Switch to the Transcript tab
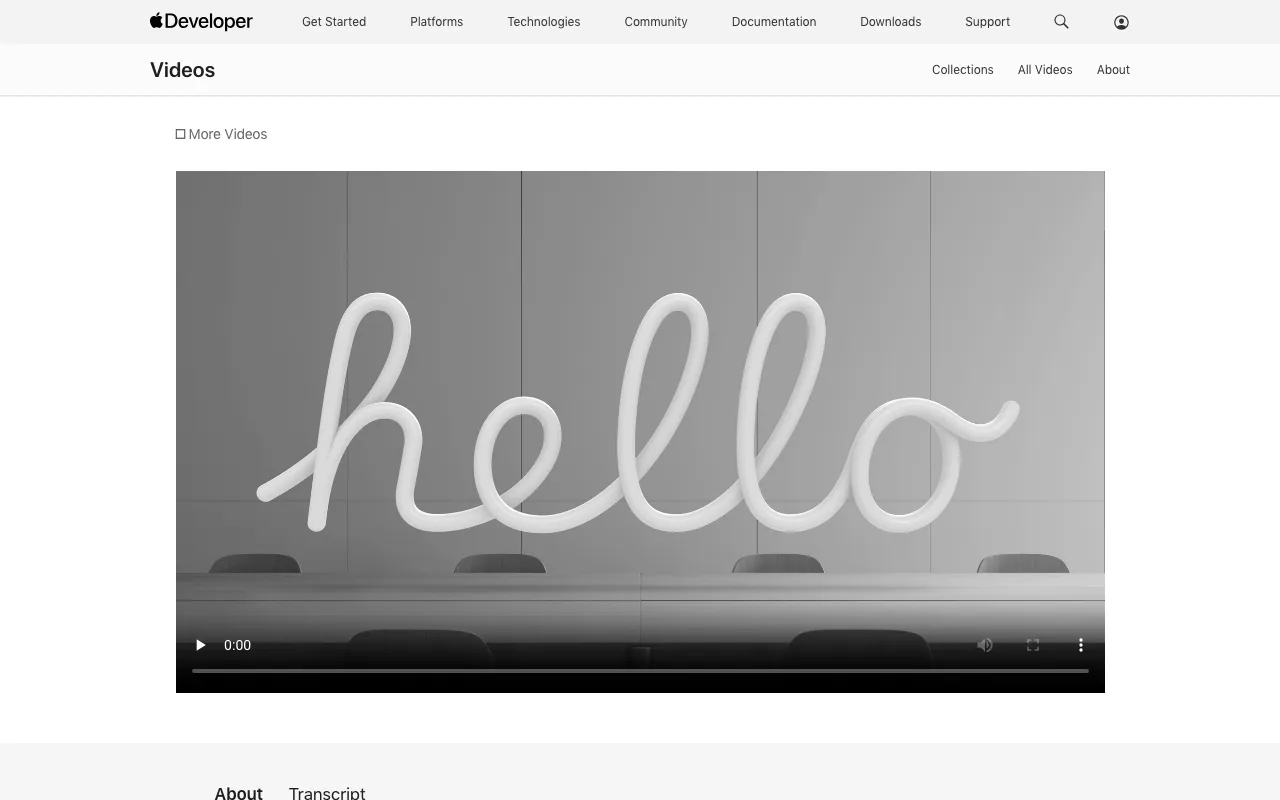Screen dimensions: 1280x800 coord(327,793)
